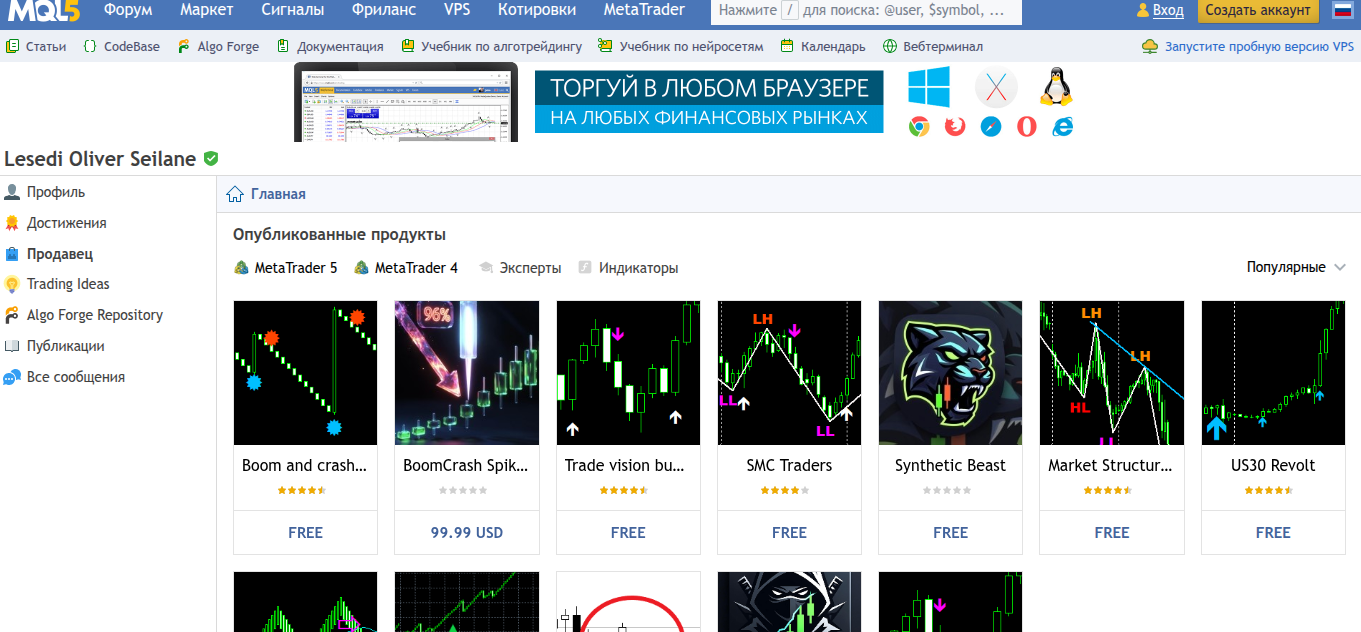Filter products by Эксперты
Viewport: 1361px width, 632px height.
pos(520,268)
